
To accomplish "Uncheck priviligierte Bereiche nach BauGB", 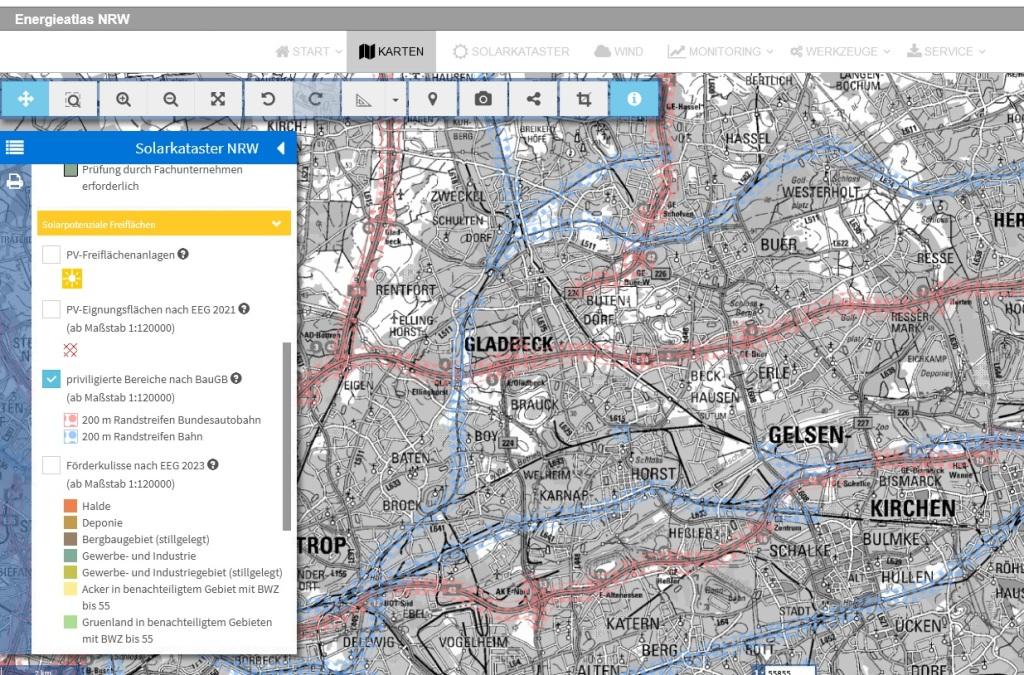I will 51,379.
